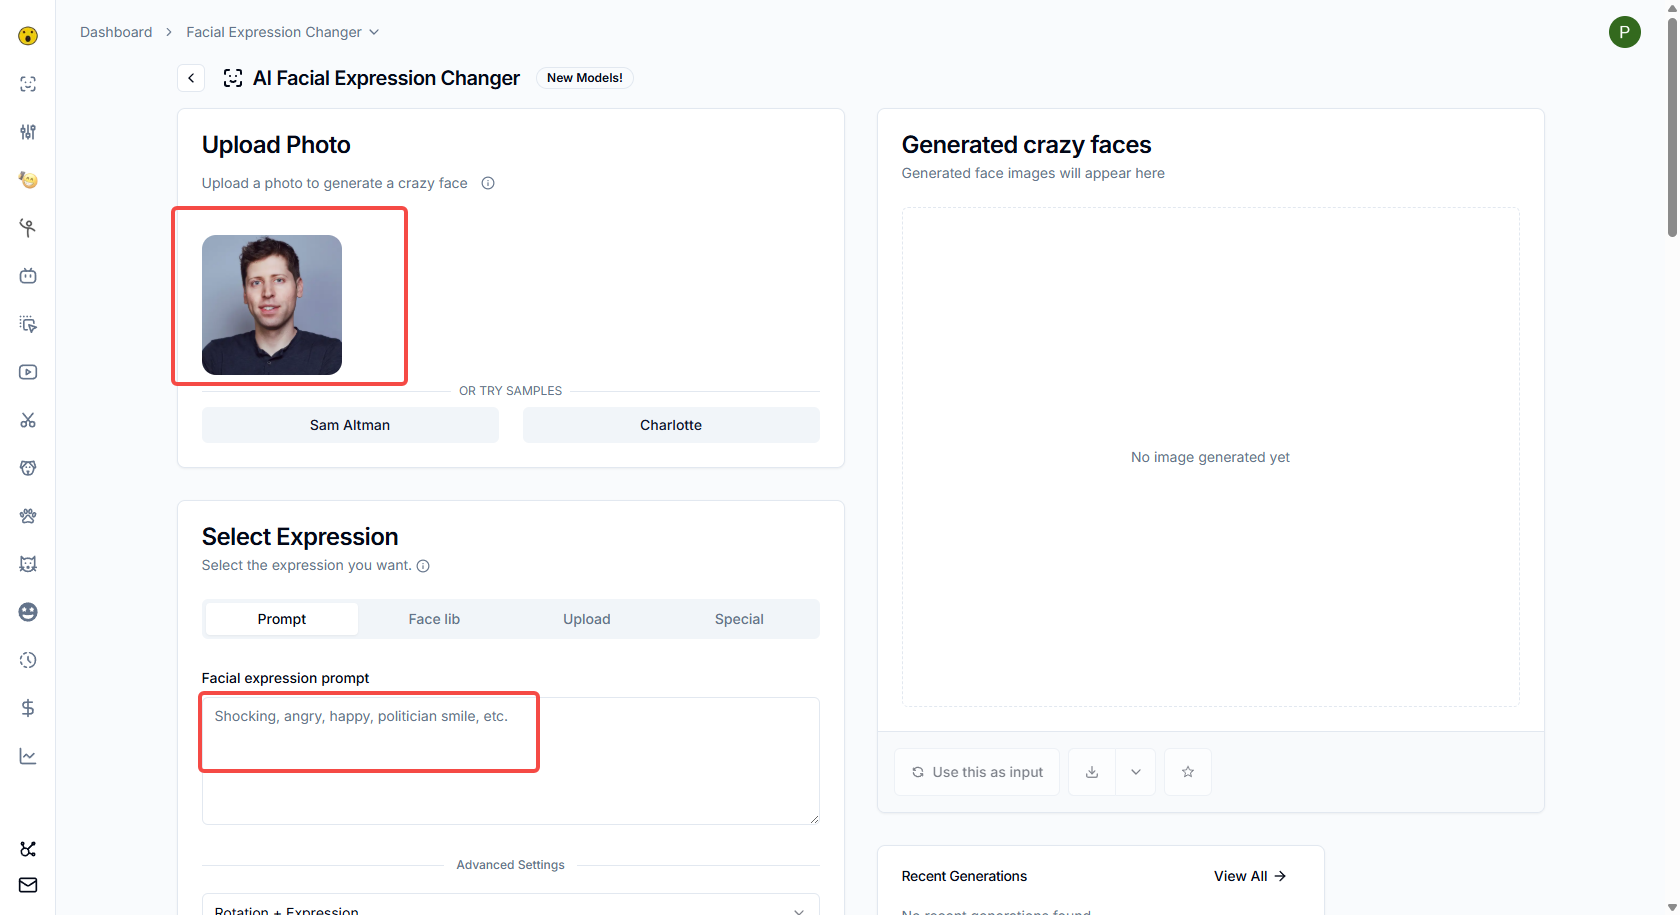Click the facial expression prompt text box
1680x915 pixels.
point(510,760)
